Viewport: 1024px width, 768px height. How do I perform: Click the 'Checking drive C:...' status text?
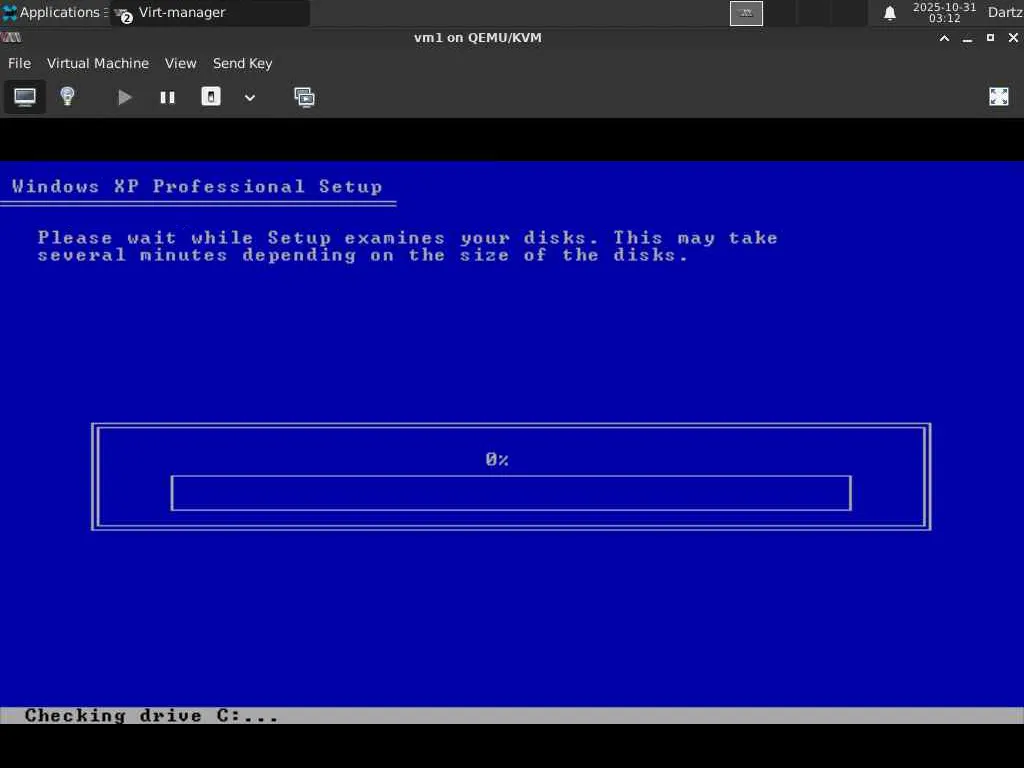point(152,716)
